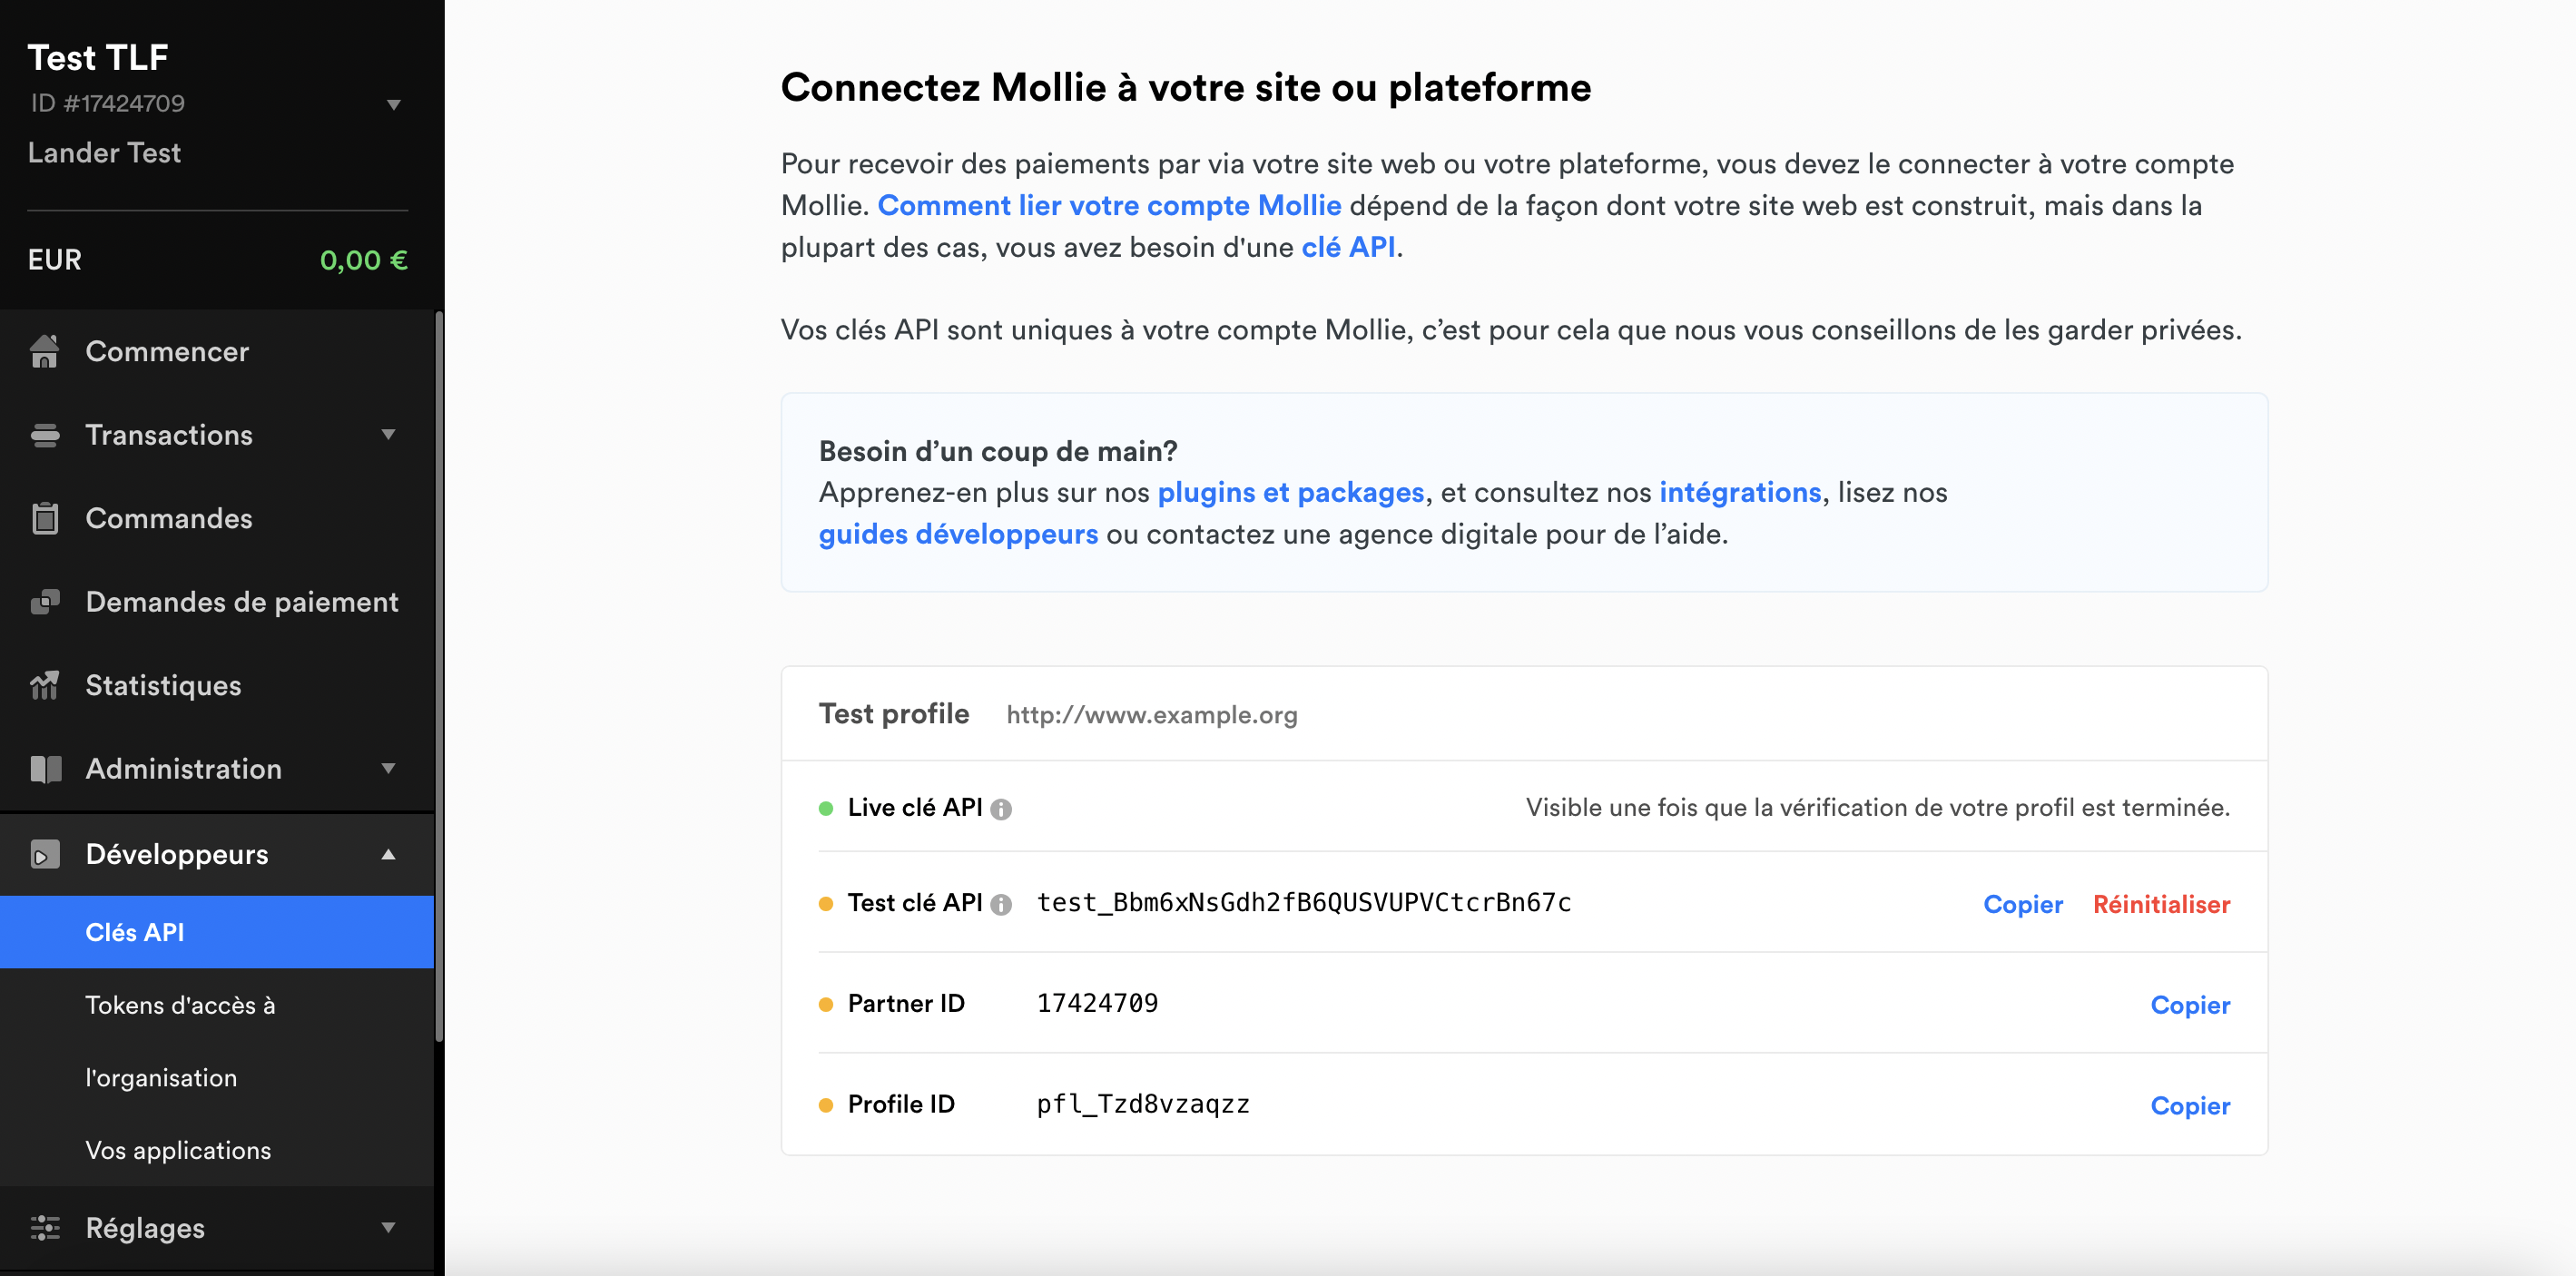Image resolution: width=2576 pixels, height=1276 pixels.
Task: Expand the Réglages submenu arrow
Action: click(x=389, y=1228)
